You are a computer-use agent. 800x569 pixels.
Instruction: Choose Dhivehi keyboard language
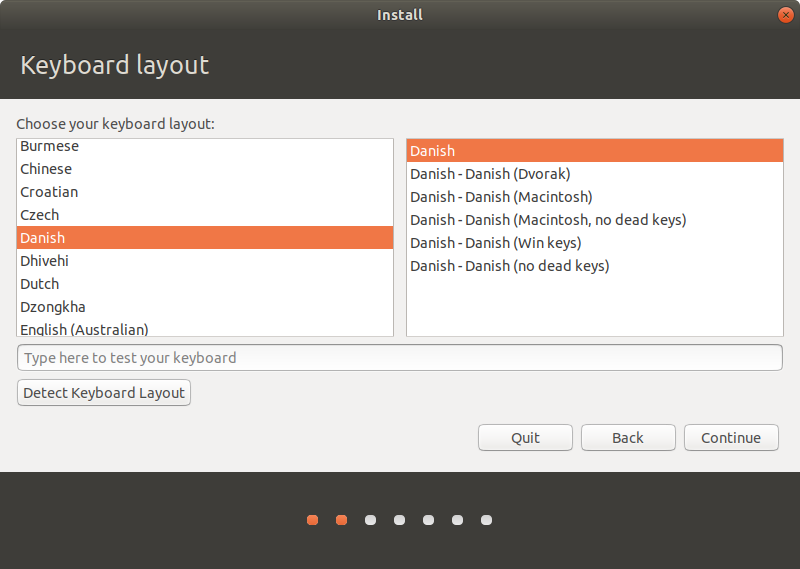point(205,261)
